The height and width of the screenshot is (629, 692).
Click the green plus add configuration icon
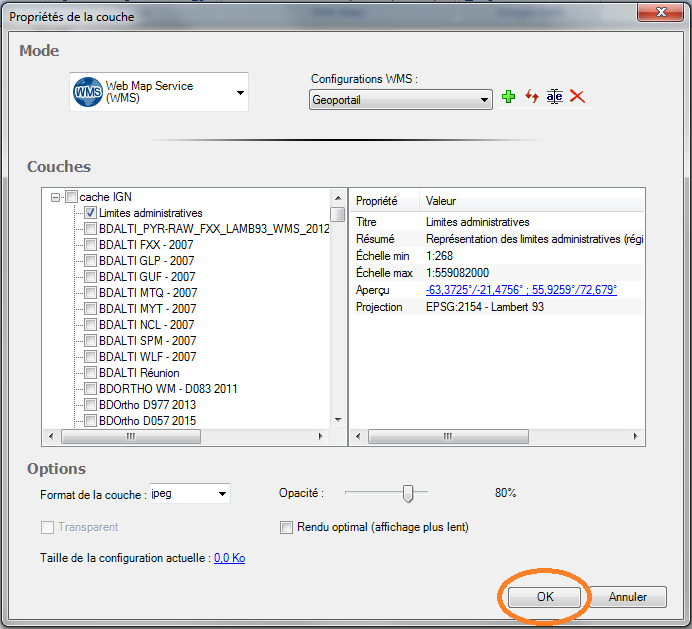(x=509, y=97)
